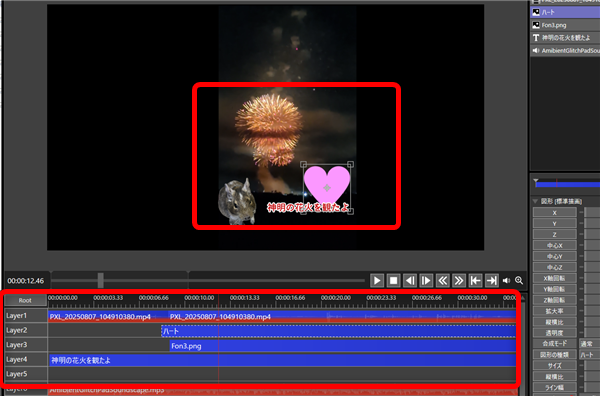Click the Y軸回転 parameter button
Image resolution: width=600 pixels, height=396 pixels.
[x=554, y=289]
